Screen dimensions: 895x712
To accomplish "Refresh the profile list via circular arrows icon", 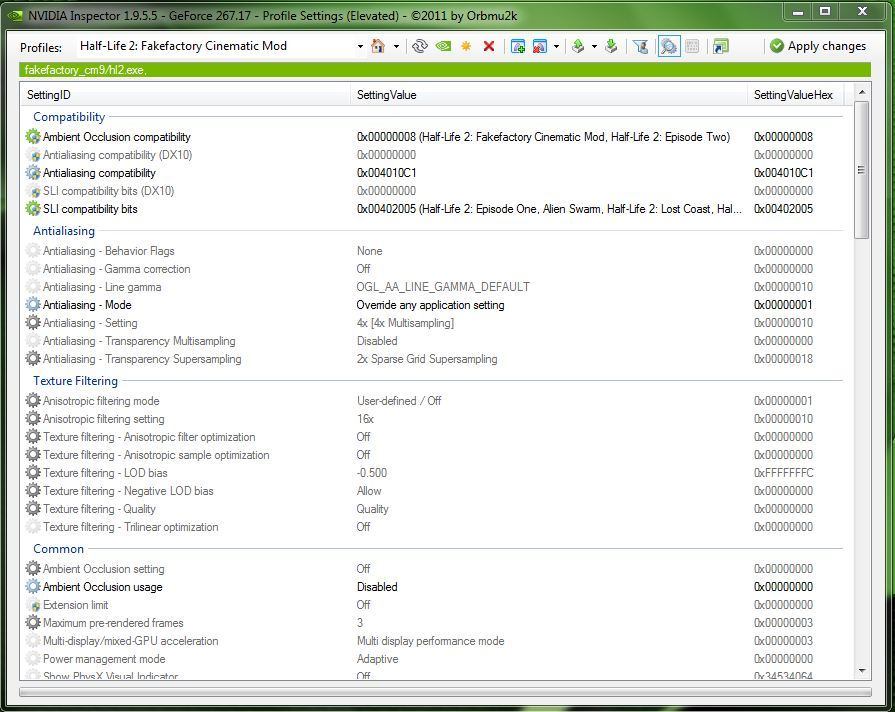I will [x=420, y=46].
